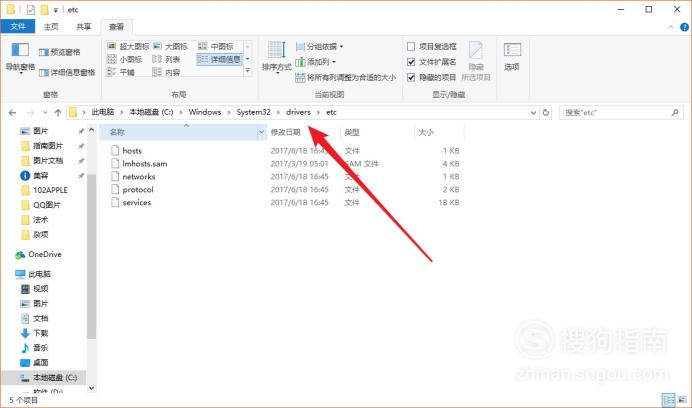Click This PC in address bar

pyautogui.click(x=103, y=112)
